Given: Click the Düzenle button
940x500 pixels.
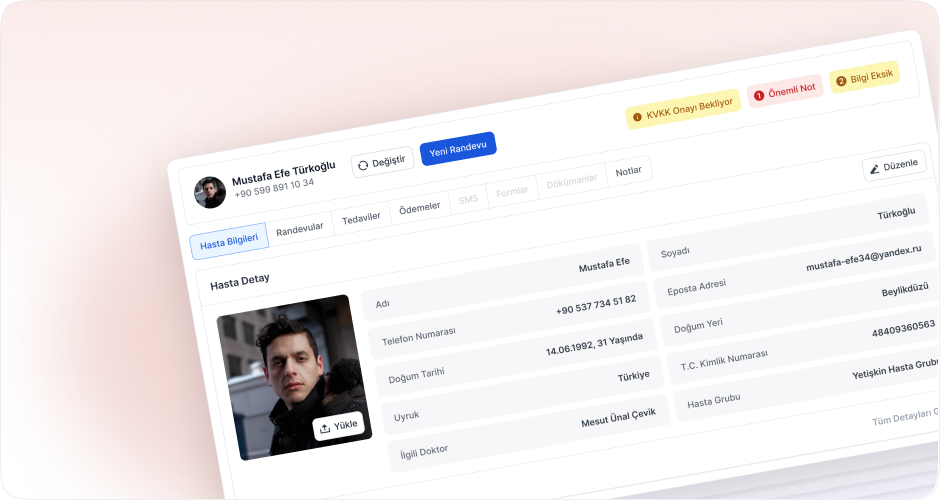Looking at the screenshot, I should (x=894, y=166).
